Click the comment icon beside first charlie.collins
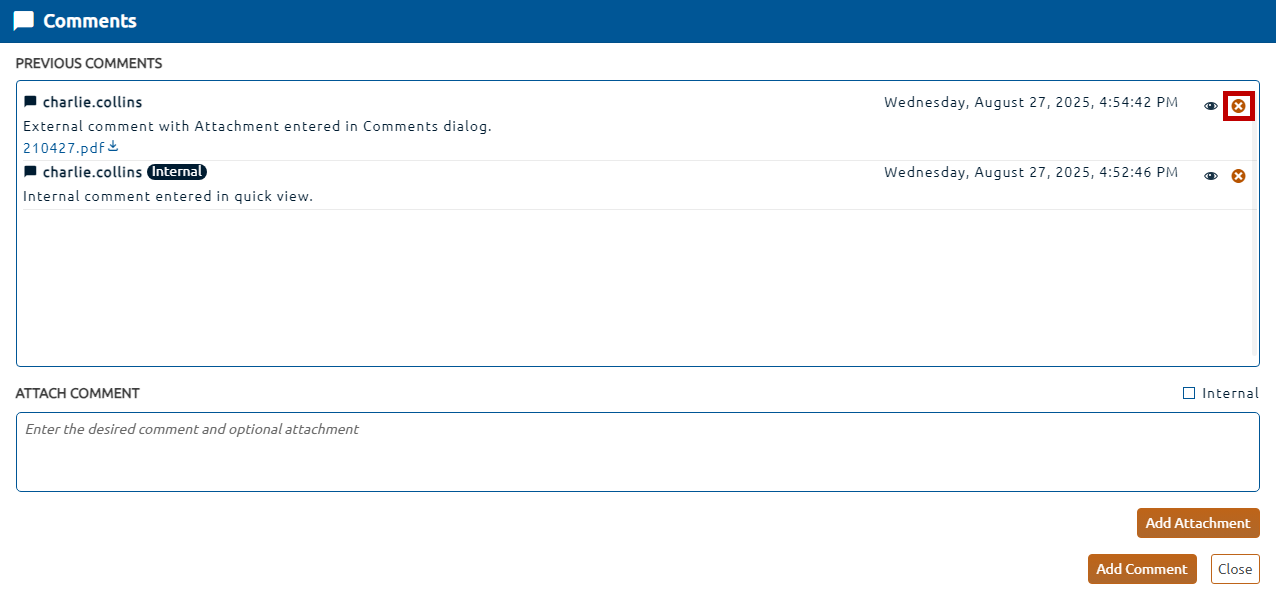Viewport: 1276px width, 613px height. click(30, 102)
